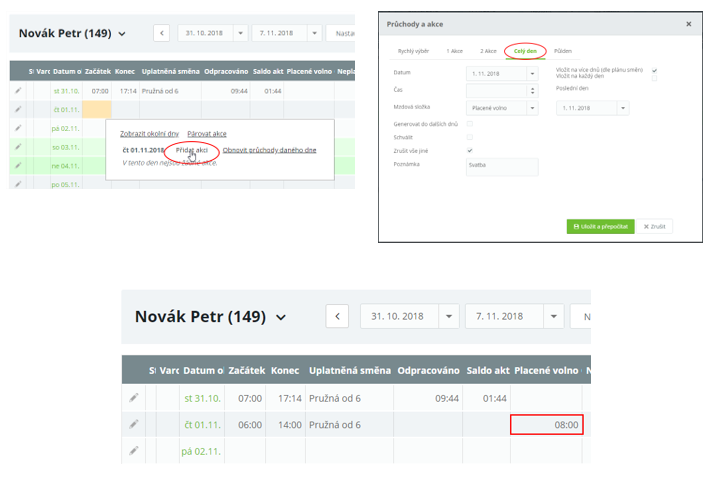714x477 pixels.
Task: Enable Generovat do dalších dnů checkbox
Action: pos(470,124)
